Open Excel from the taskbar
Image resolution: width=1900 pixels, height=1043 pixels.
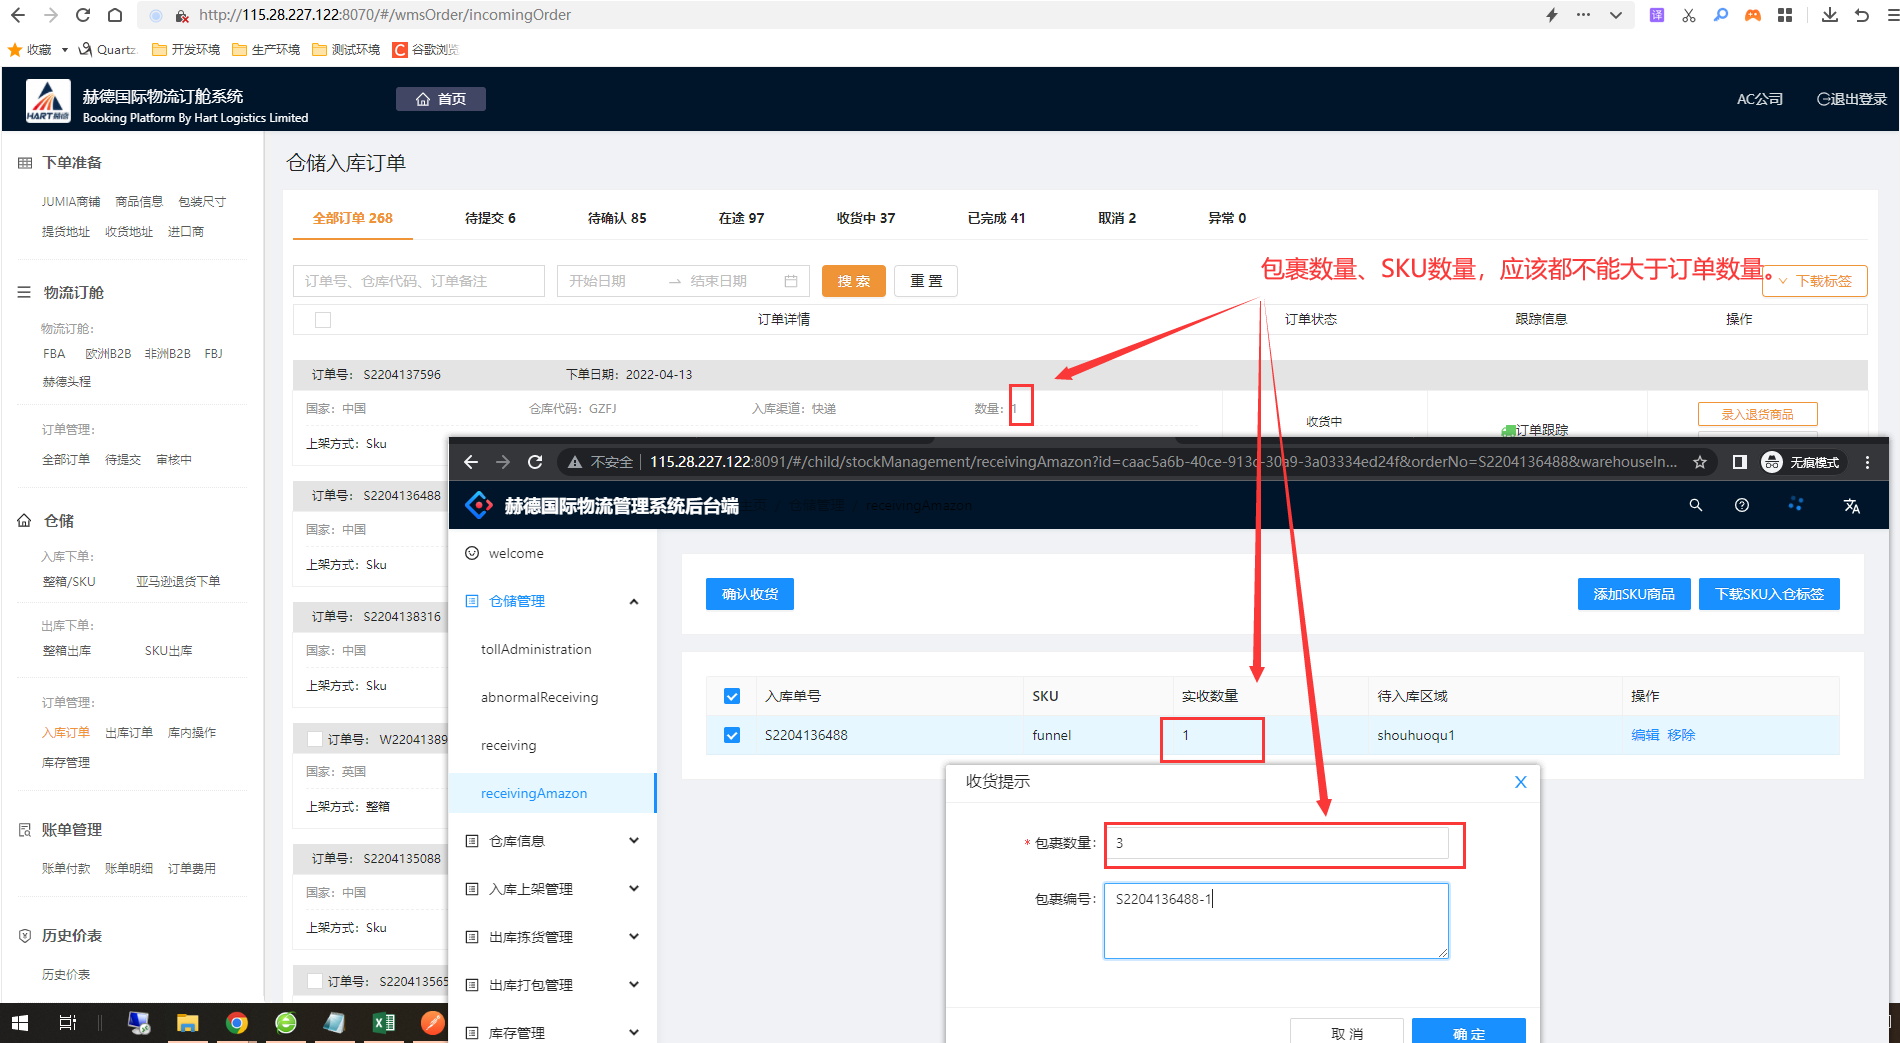click(x=383, y=1022)
